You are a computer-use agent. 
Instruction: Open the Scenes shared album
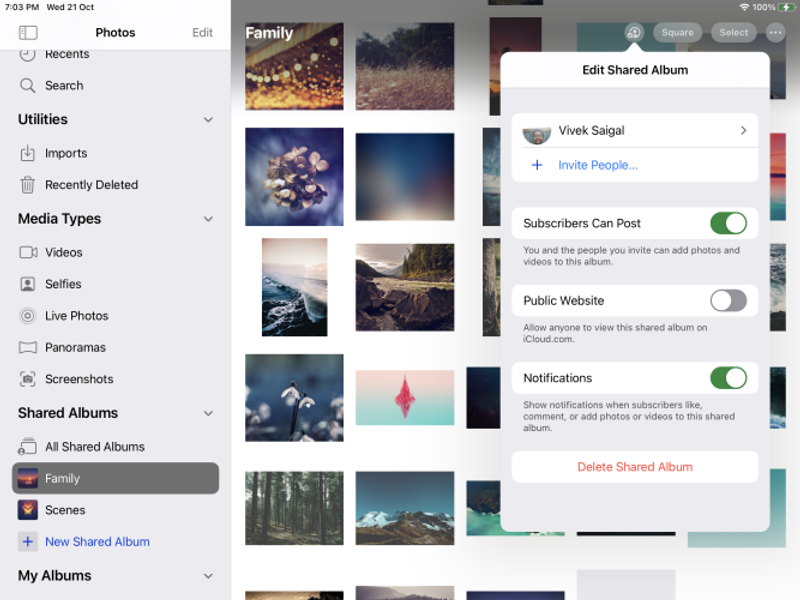click(65, 510)
